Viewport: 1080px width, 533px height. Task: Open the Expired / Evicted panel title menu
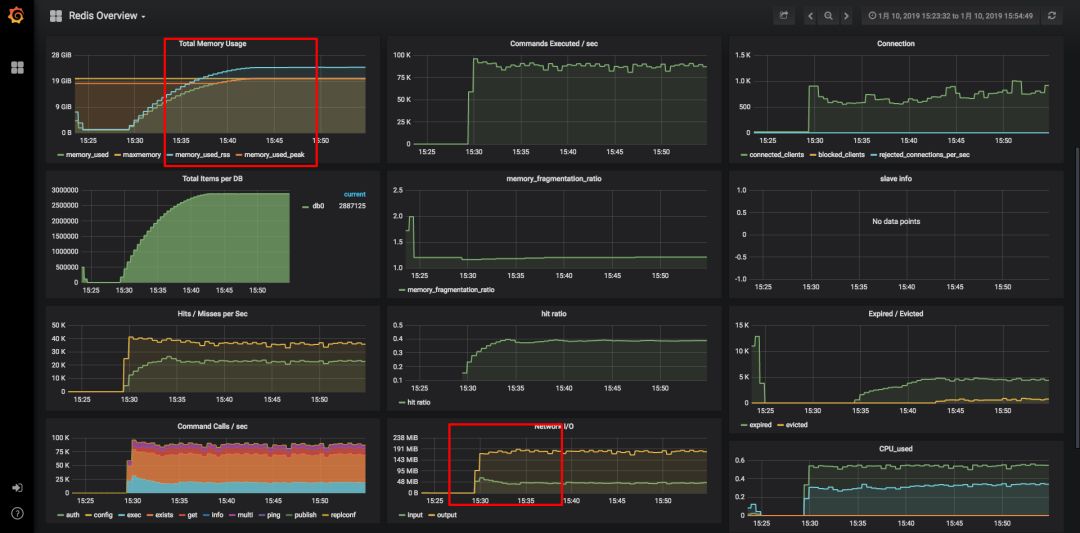tap(895, 313)
